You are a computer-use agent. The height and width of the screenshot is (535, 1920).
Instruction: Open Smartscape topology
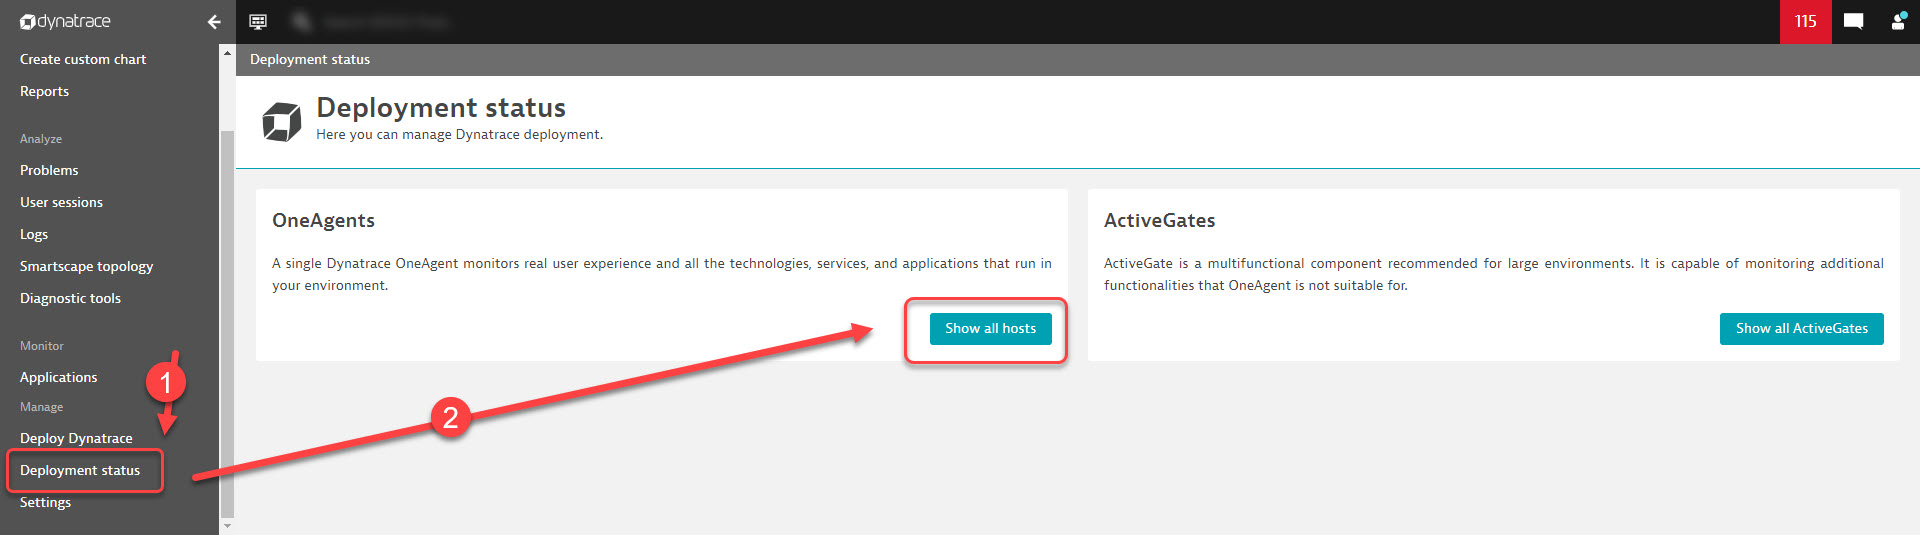pyautogui.click(x=87, y=267)
